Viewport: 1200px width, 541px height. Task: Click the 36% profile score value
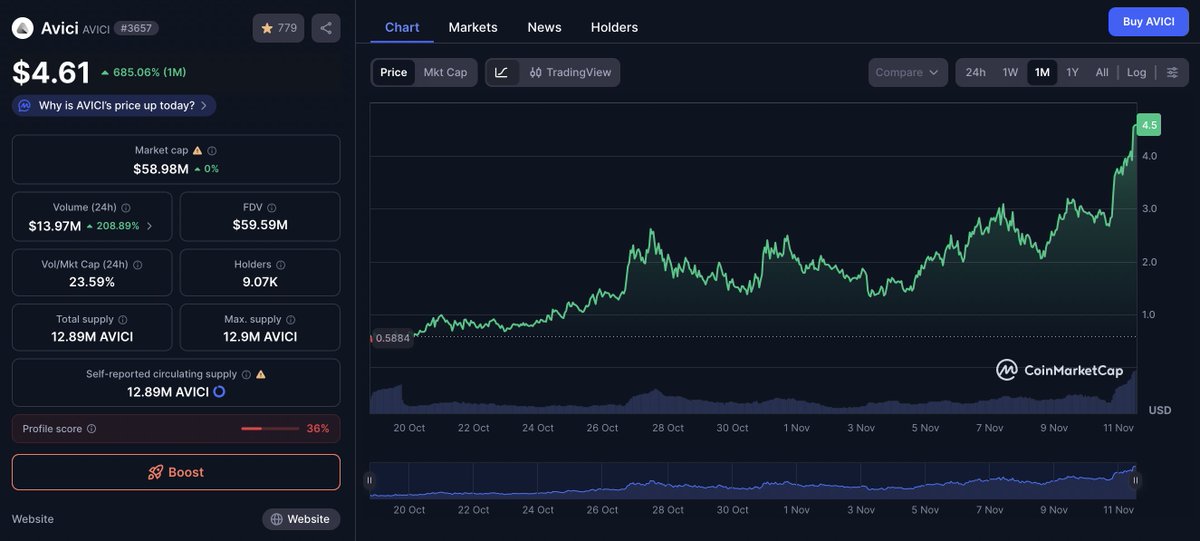tap(318, 429)
